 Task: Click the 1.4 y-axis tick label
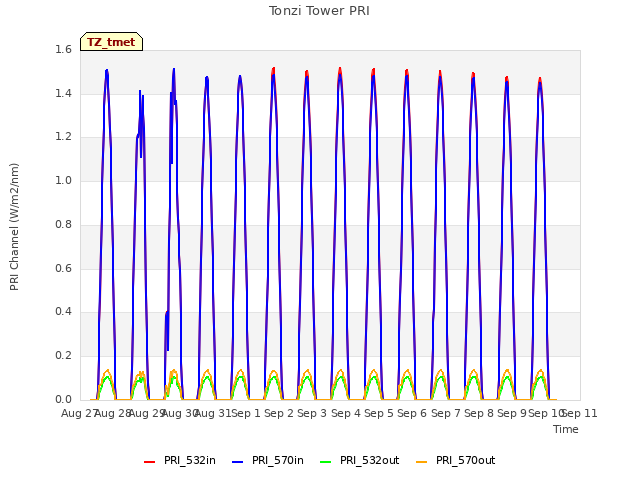63,93
